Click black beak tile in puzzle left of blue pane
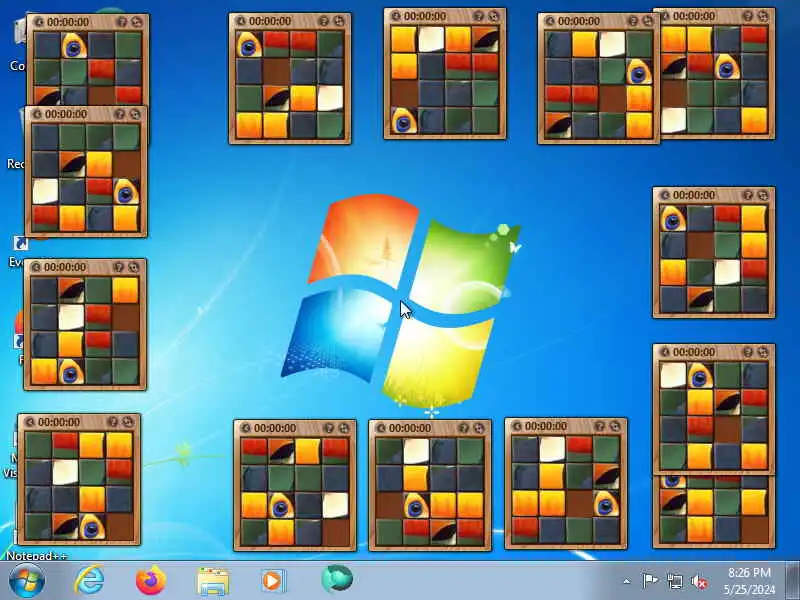The image size is (800, 600). (x=71, y=291)
